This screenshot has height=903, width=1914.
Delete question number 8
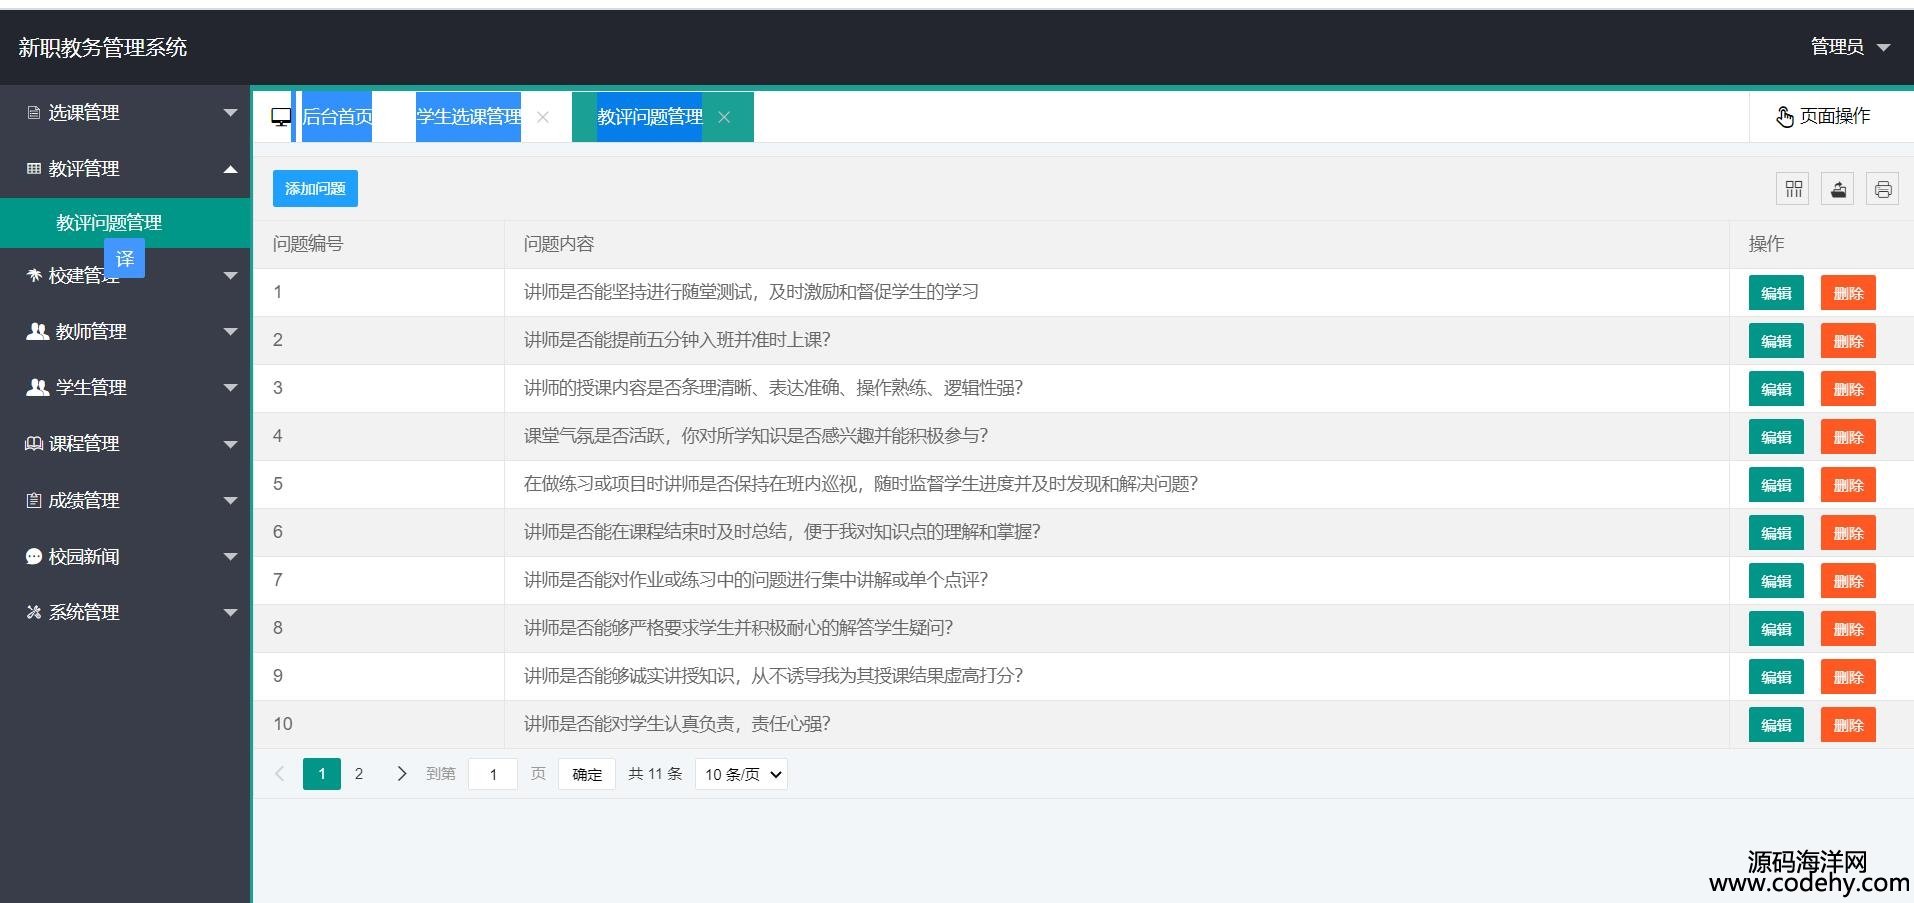point(1848,629)
